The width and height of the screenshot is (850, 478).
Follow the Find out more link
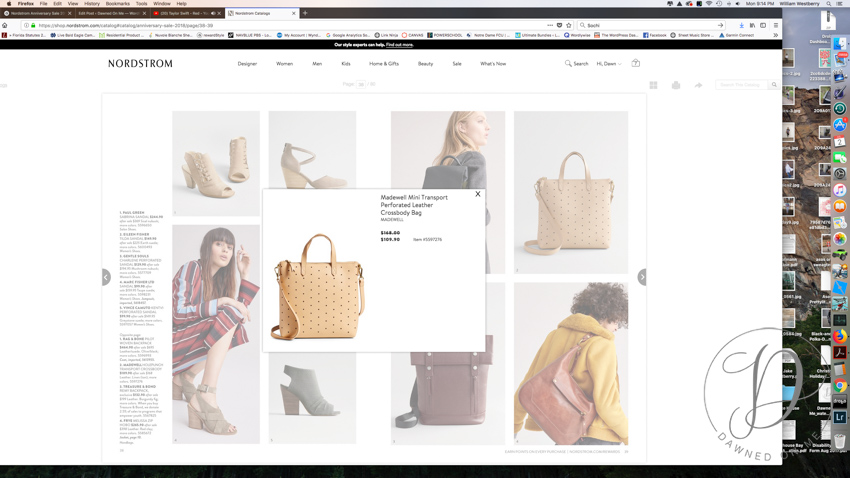coord(400,45)
